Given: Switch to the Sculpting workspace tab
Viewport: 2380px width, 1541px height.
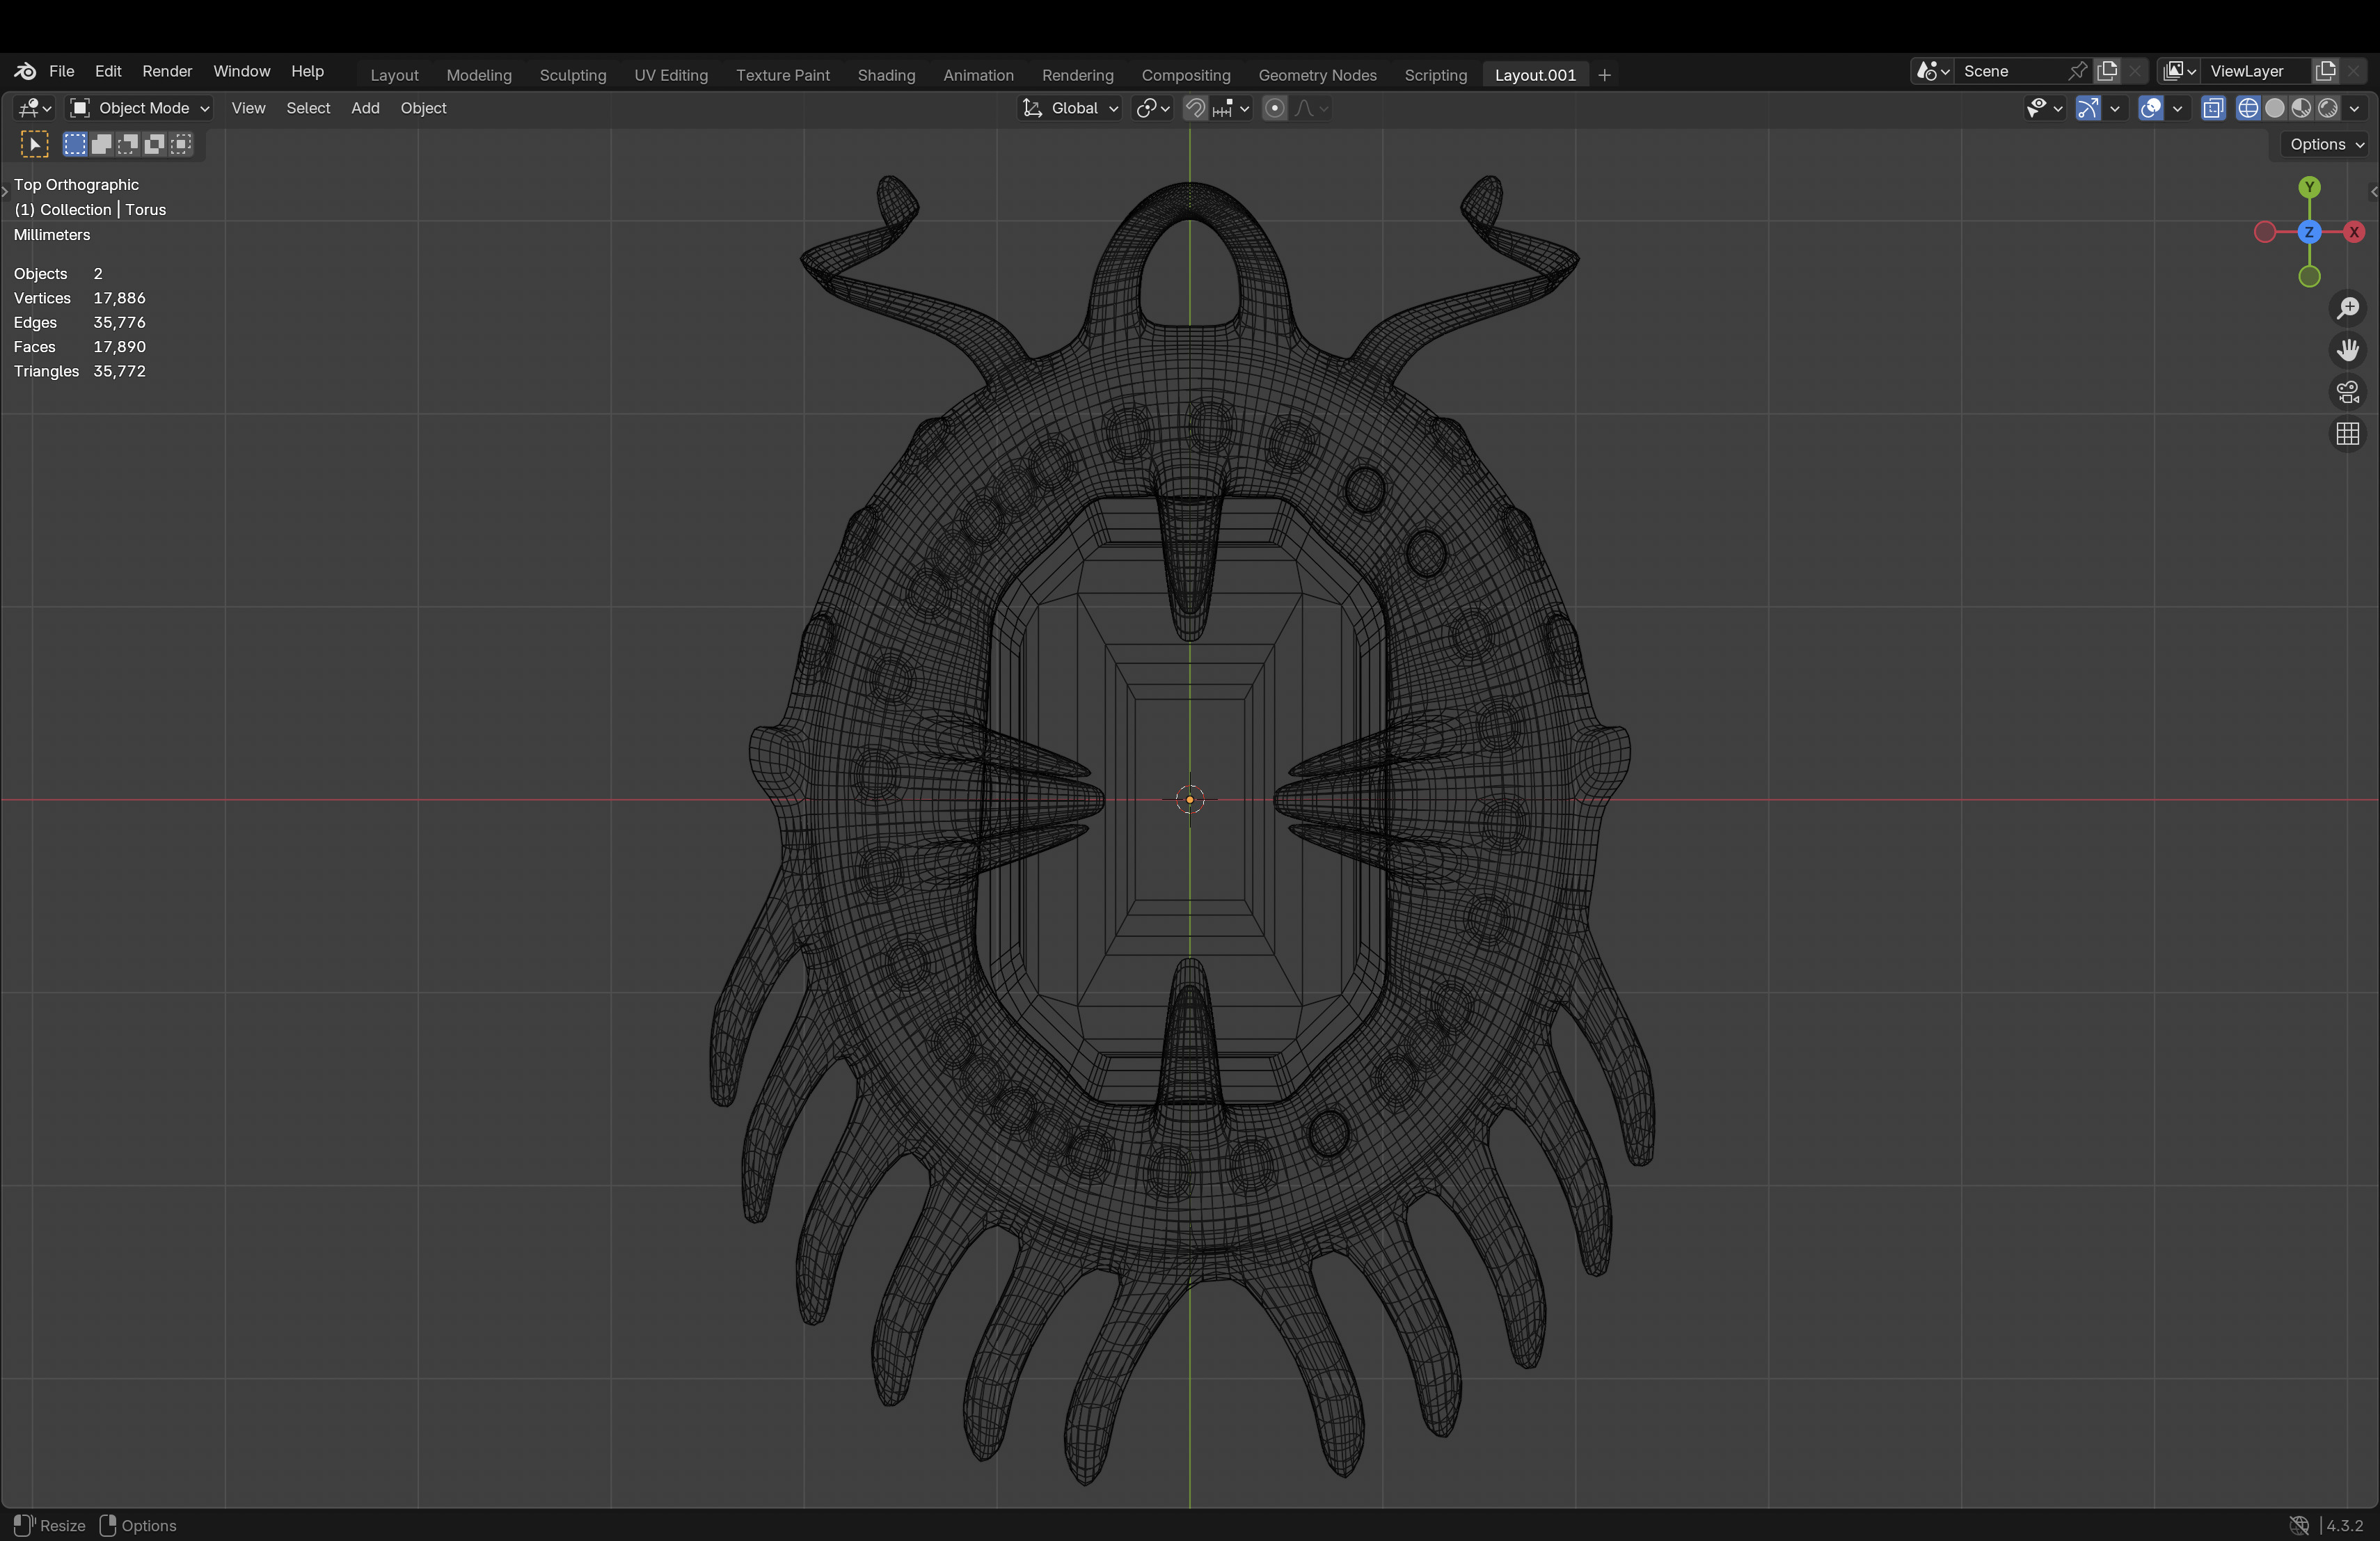Looking at the screenshot, I should pos(572,75).
